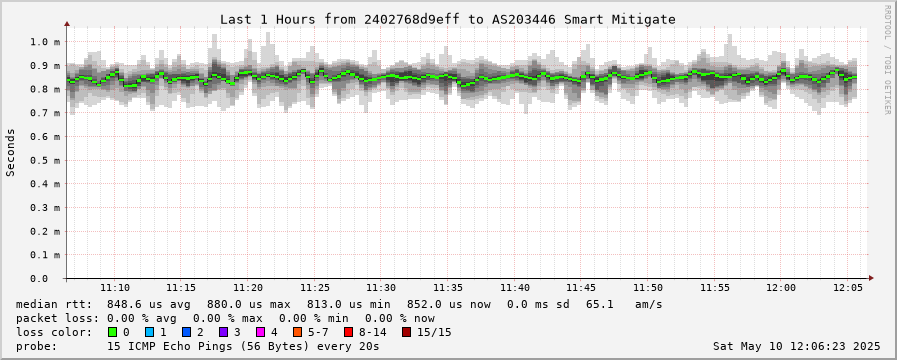The image size is (897, 360).
Task: Click the "0.3 m" y-axis value
Action: (45, 208)
